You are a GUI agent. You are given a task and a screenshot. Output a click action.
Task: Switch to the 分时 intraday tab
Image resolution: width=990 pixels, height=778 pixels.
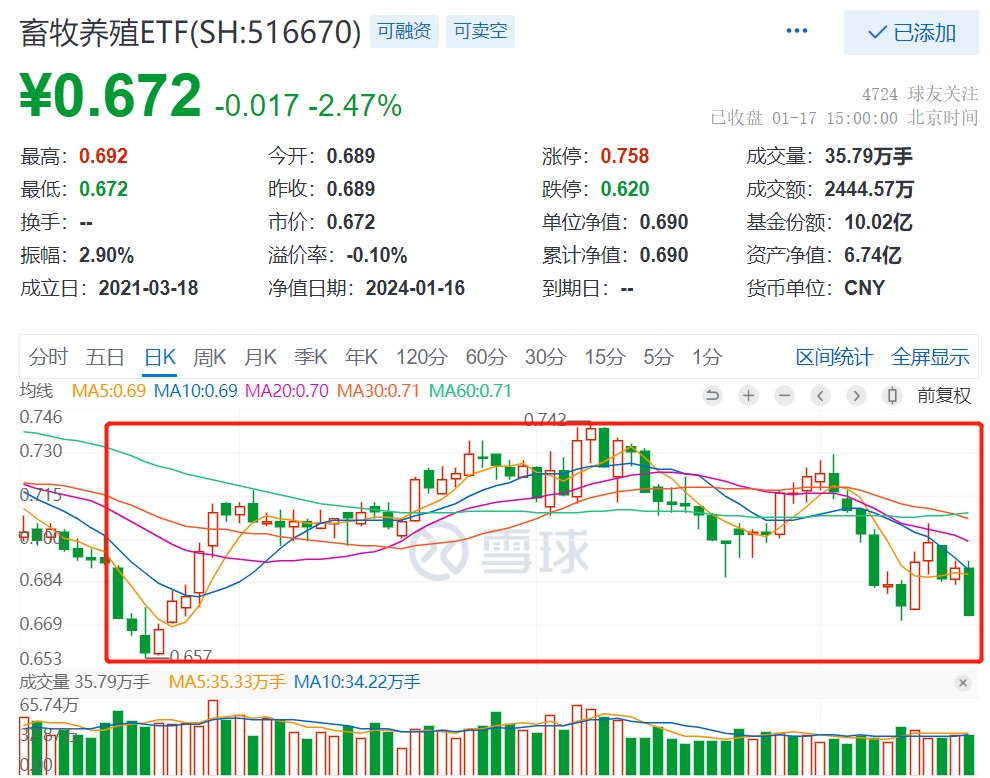coord(47,356)
